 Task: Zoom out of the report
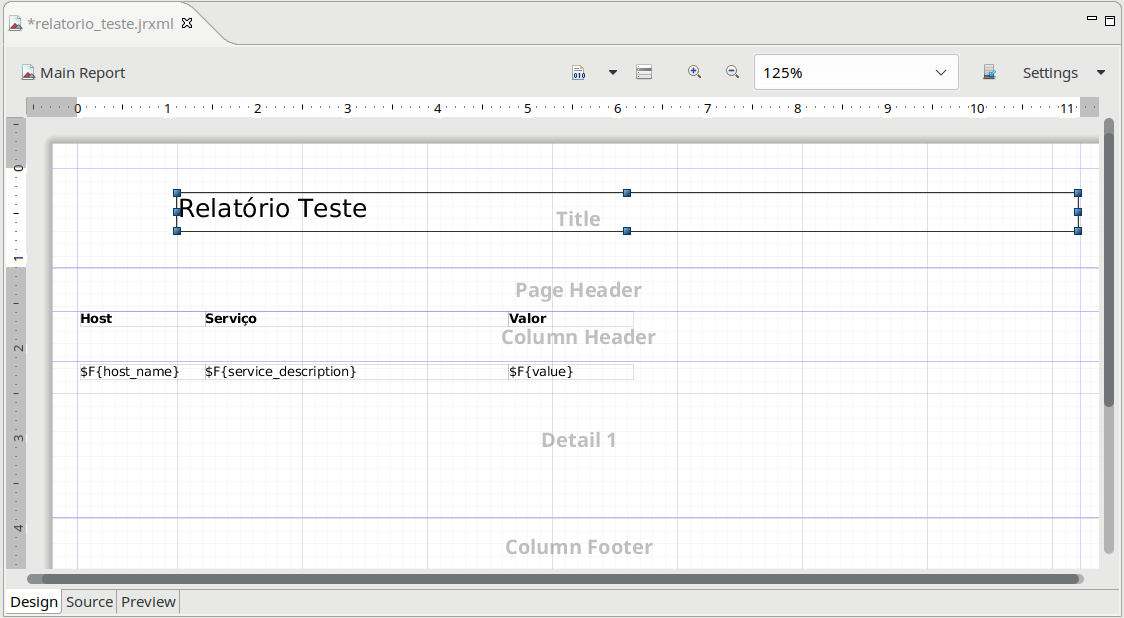[732, 72]
